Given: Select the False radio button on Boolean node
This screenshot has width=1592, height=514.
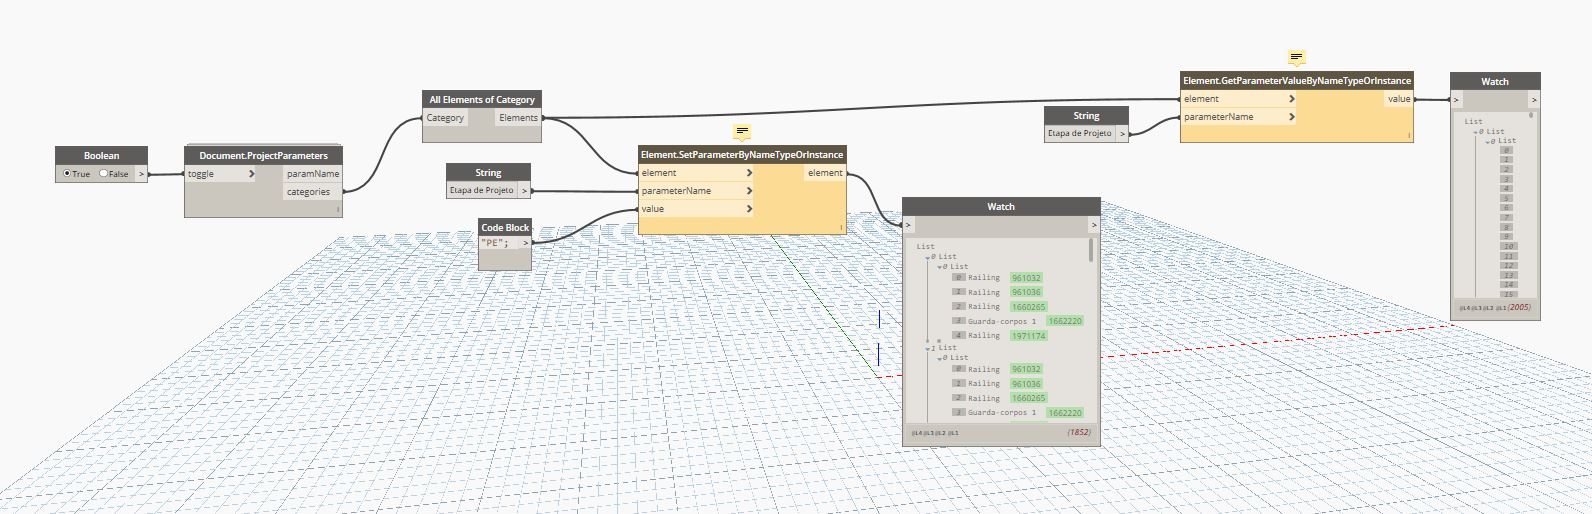Looking at the screenshot, I should point(103,174).
